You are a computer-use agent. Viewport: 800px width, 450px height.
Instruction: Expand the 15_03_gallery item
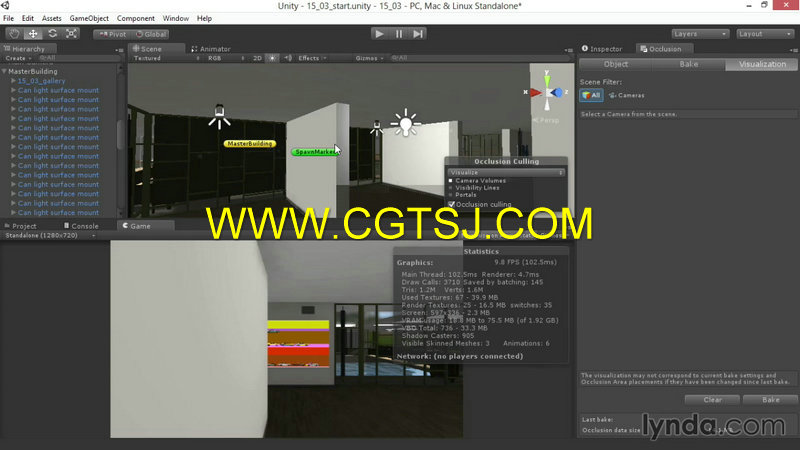click(x=13, y=81)
